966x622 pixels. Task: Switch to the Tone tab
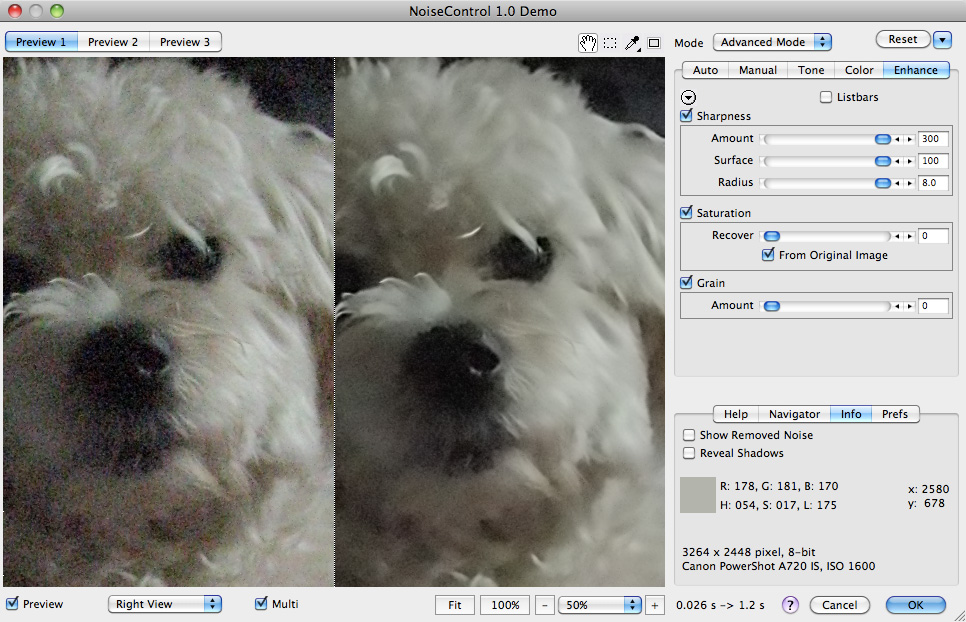click(811, 70)
